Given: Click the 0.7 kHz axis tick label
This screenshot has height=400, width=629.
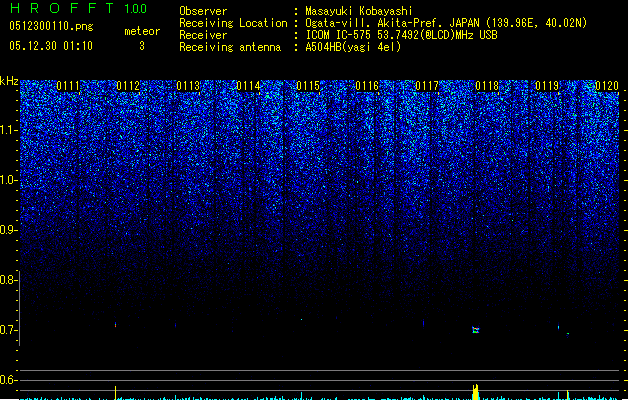Looking at the screenshot, I should [9, 330].
